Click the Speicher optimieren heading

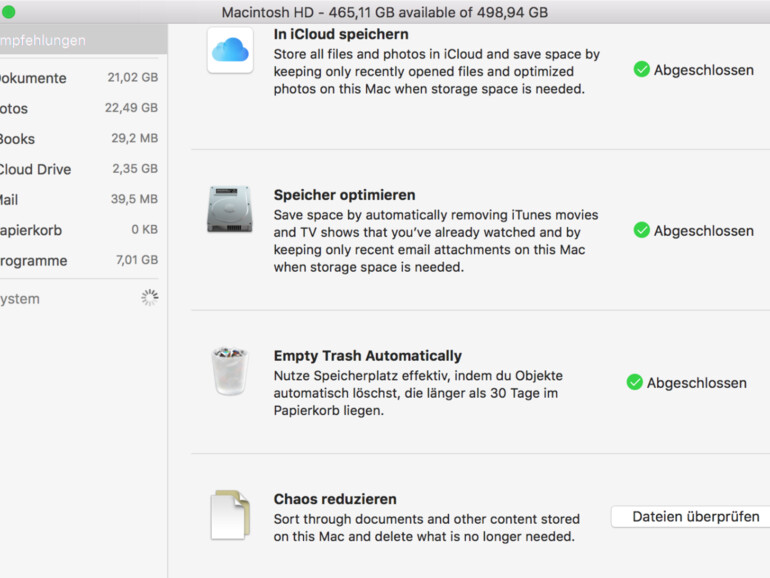coord(344,195)
